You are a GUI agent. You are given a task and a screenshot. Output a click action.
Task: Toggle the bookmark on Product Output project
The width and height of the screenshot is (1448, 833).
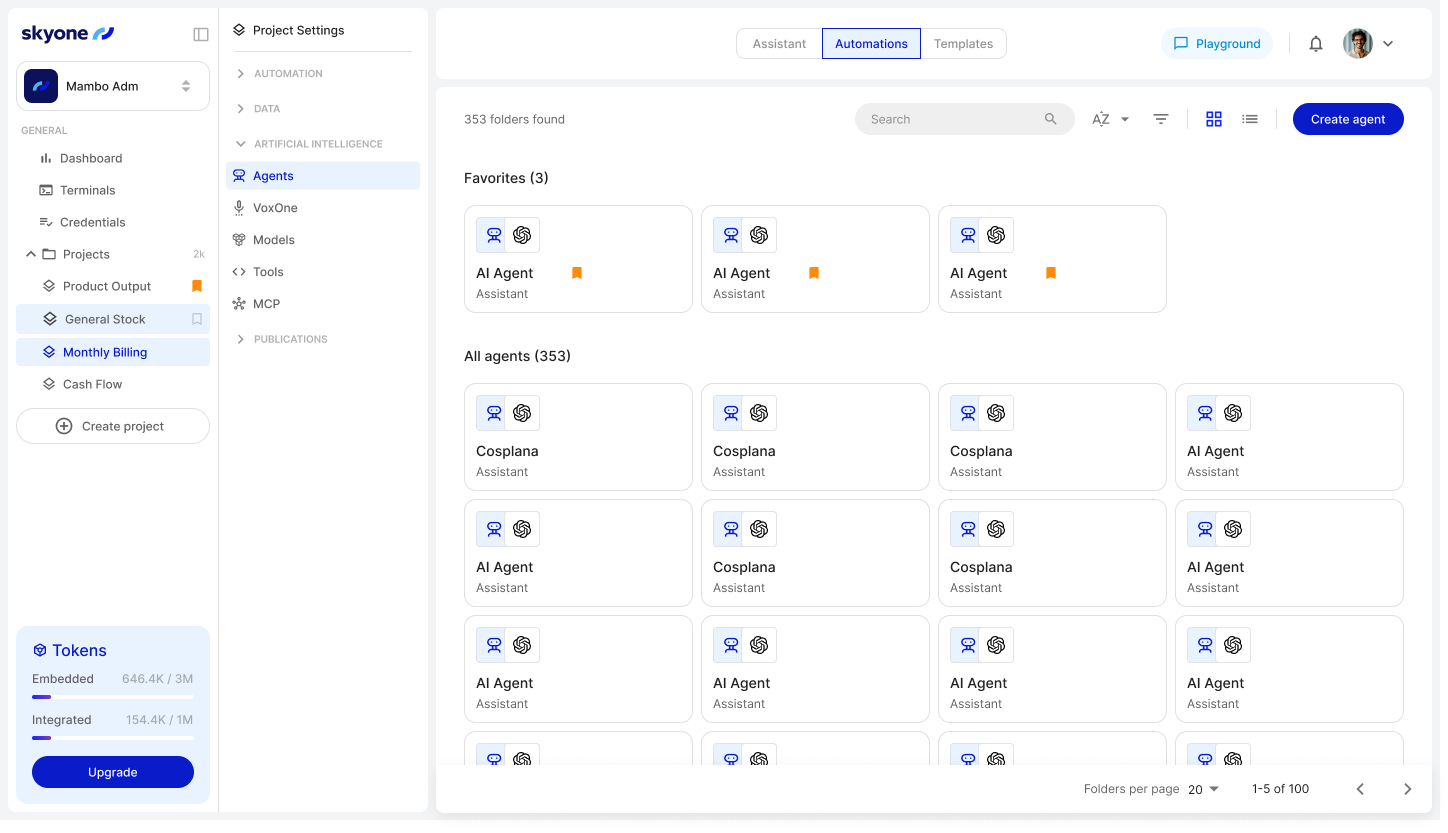[196, 286]
